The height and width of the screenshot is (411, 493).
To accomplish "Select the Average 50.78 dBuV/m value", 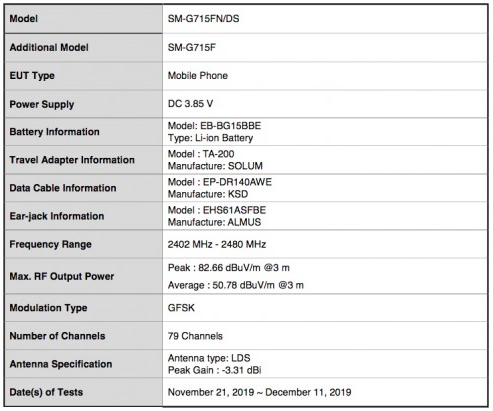I will point(236,285).
